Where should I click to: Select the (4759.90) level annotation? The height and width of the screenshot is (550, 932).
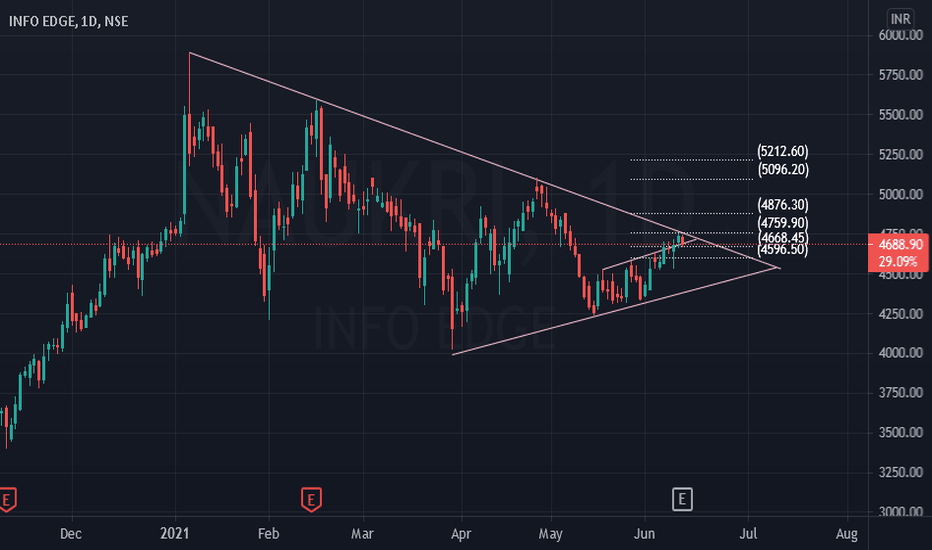783,222
